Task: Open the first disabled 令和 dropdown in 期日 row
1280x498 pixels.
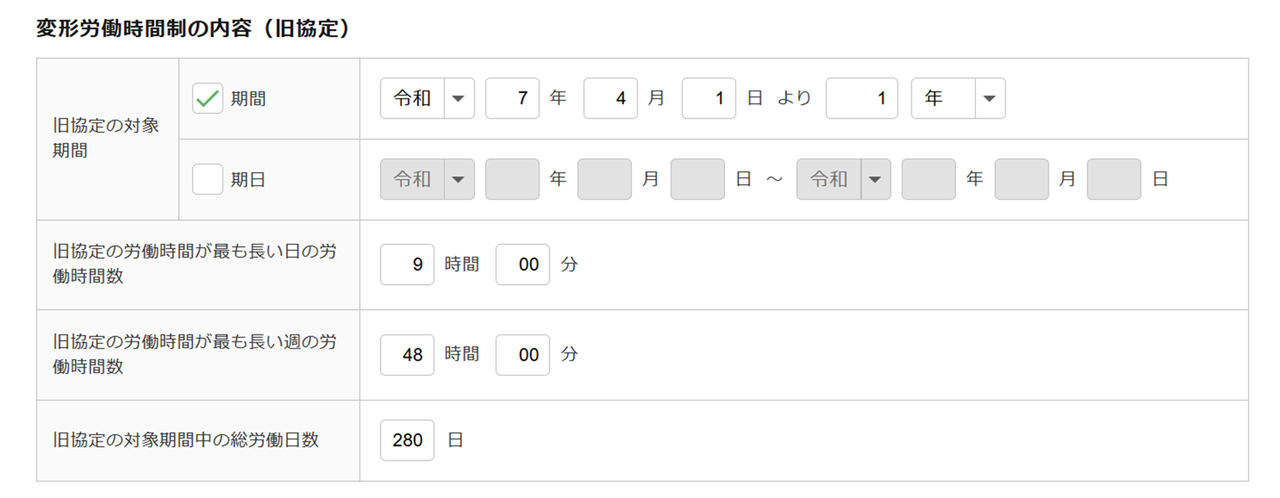Action: [x=427, y=180]
